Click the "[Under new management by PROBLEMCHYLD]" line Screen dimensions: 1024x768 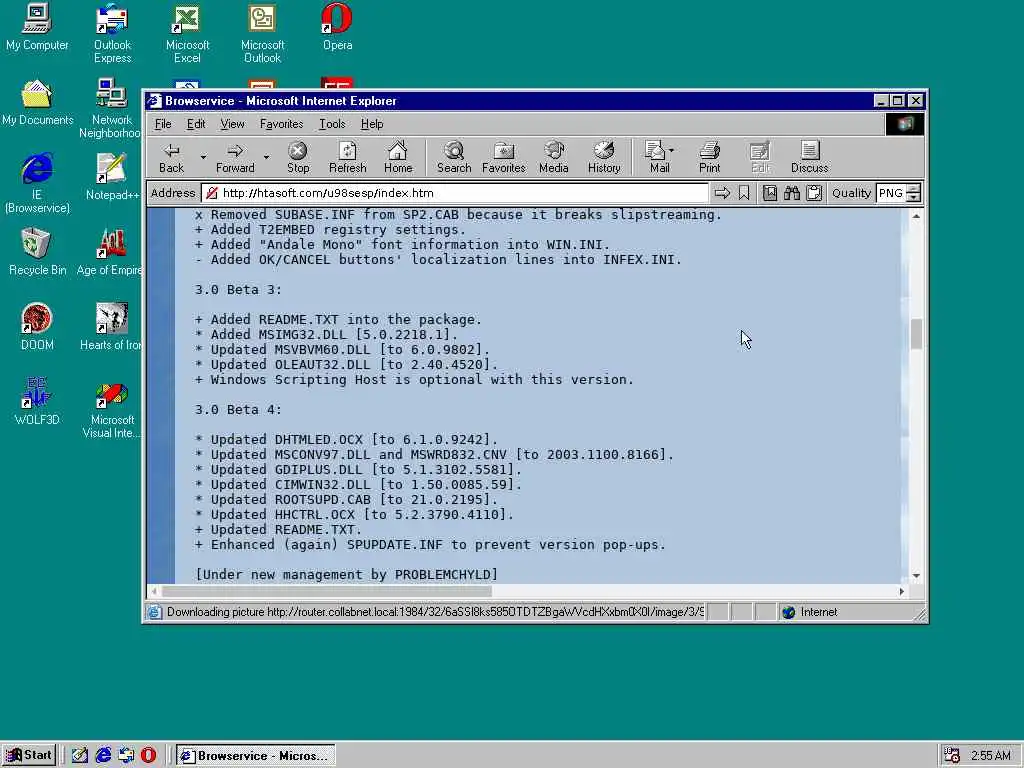(346, 575)
